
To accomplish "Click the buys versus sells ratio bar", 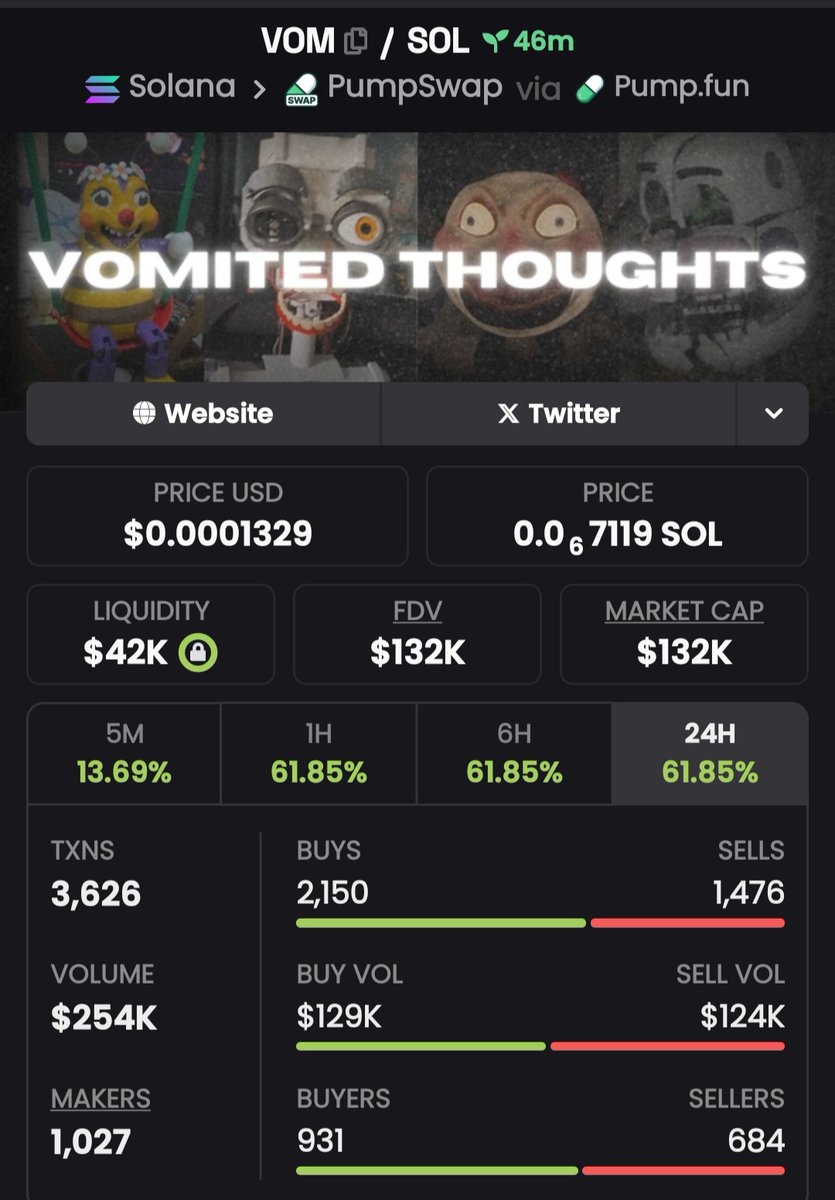I will click(x=541, y=923).
